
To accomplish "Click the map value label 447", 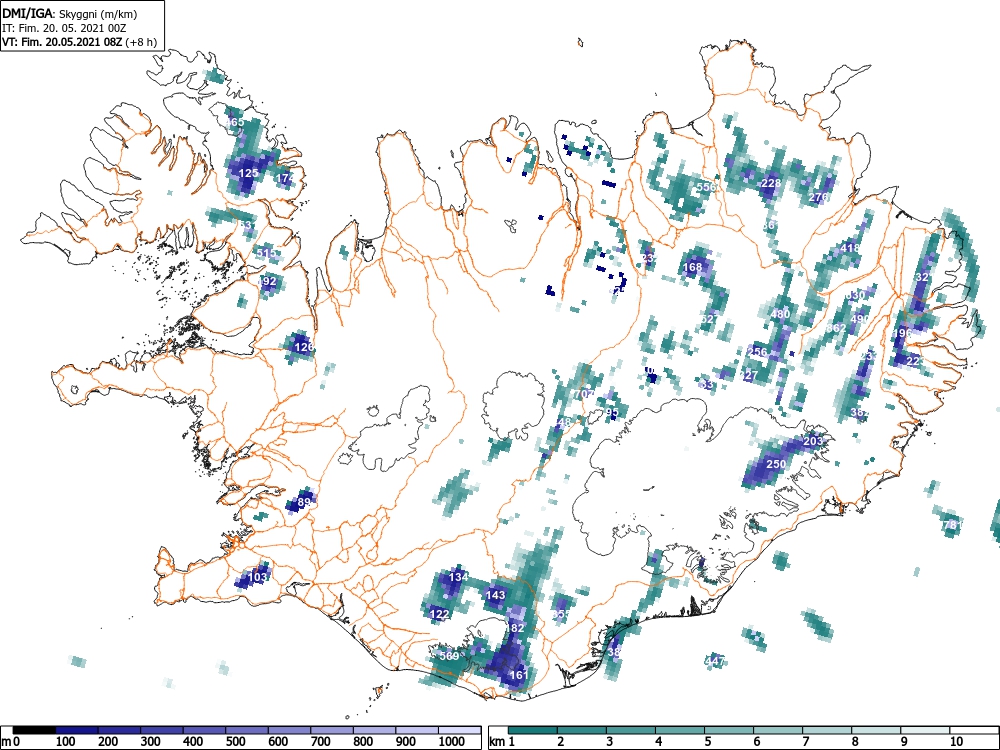I will tap(715, 661).
